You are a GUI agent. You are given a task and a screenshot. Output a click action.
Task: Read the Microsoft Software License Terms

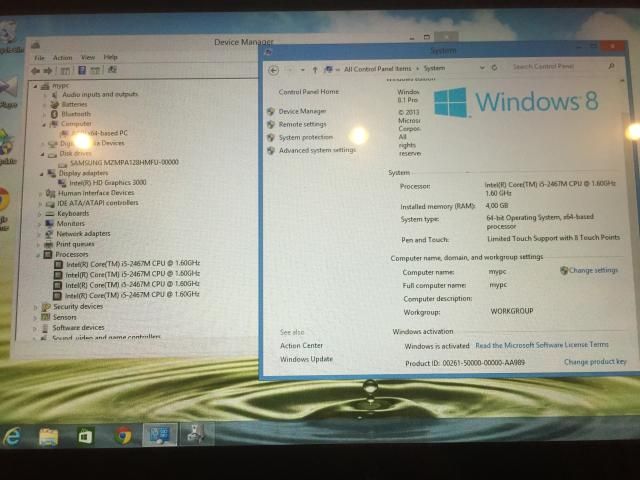click(542, 345)
